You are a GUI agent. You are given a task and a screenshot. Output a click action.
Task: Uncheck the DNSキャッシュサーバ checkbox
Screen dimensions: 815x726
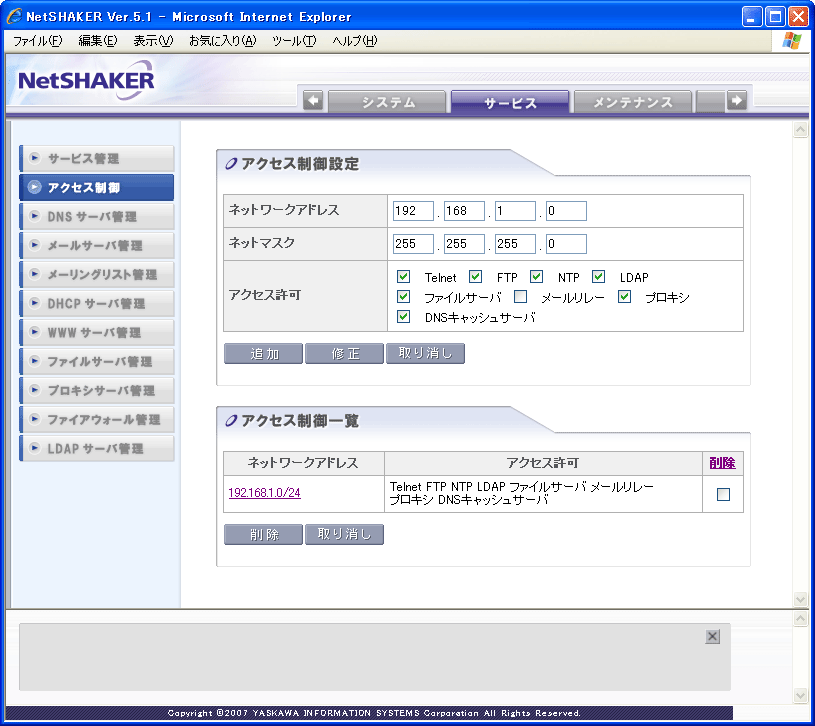click(x=403, y=316)
